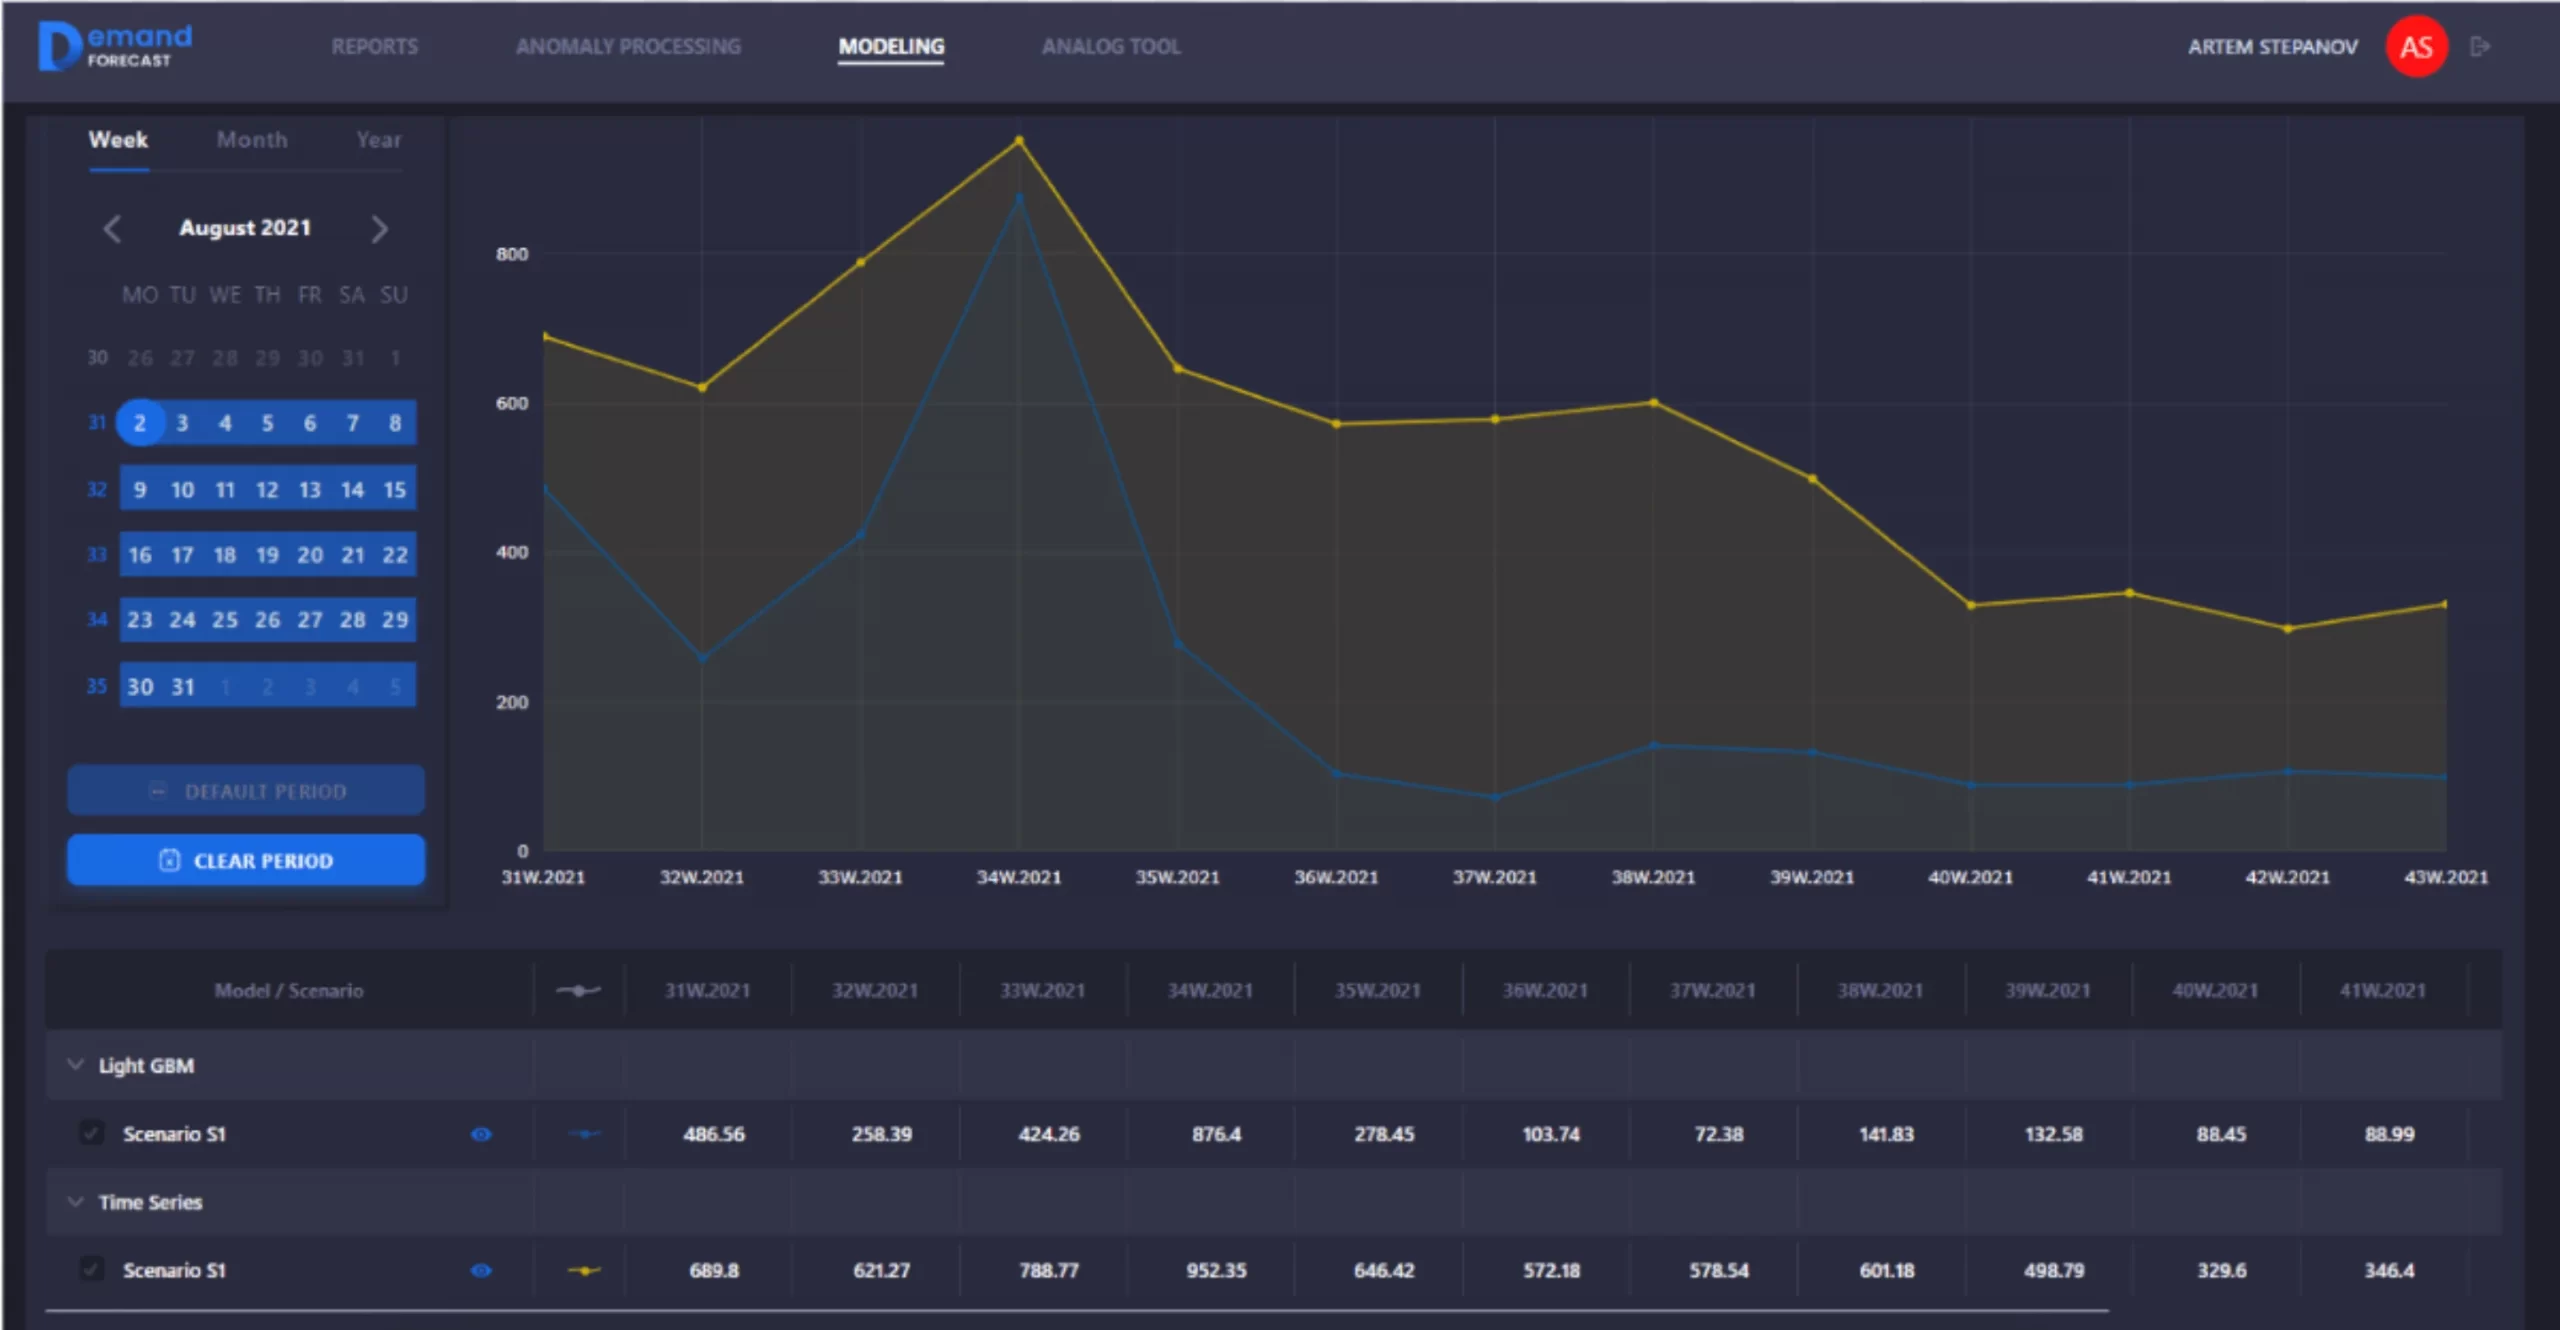The width and height of the screenshot is (2560, 1330).
Task: Switch calendar to Month view
Action: point(252,140)
